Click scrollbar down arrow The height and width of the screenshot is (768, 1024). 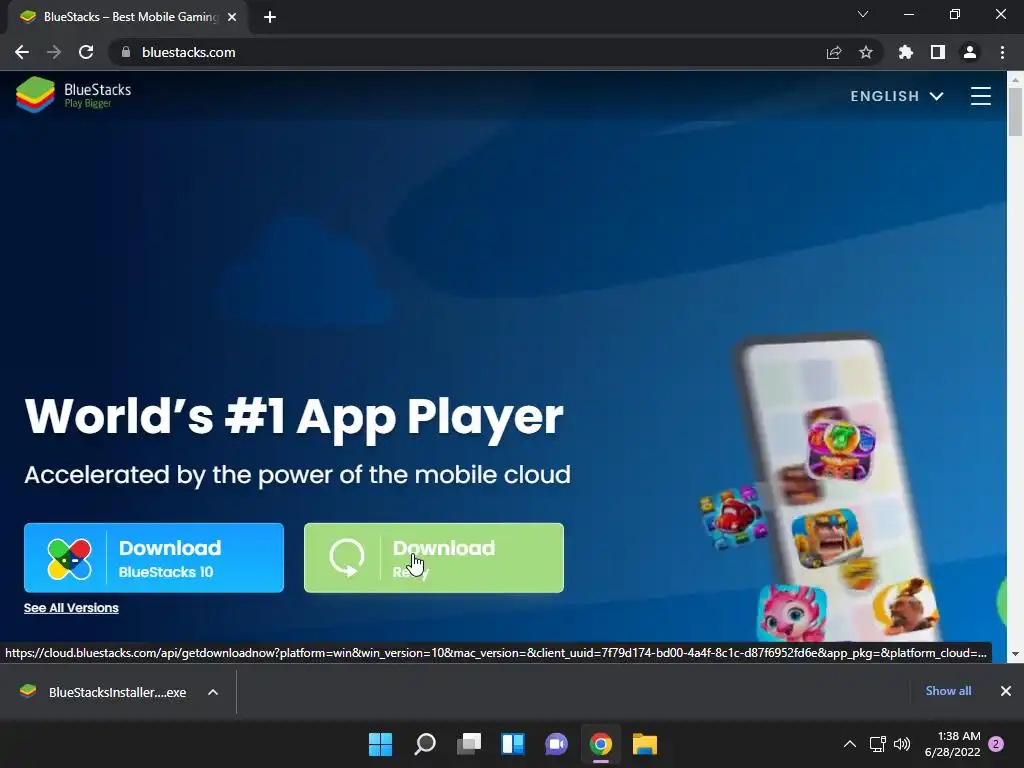click(x=1014, y=654)
